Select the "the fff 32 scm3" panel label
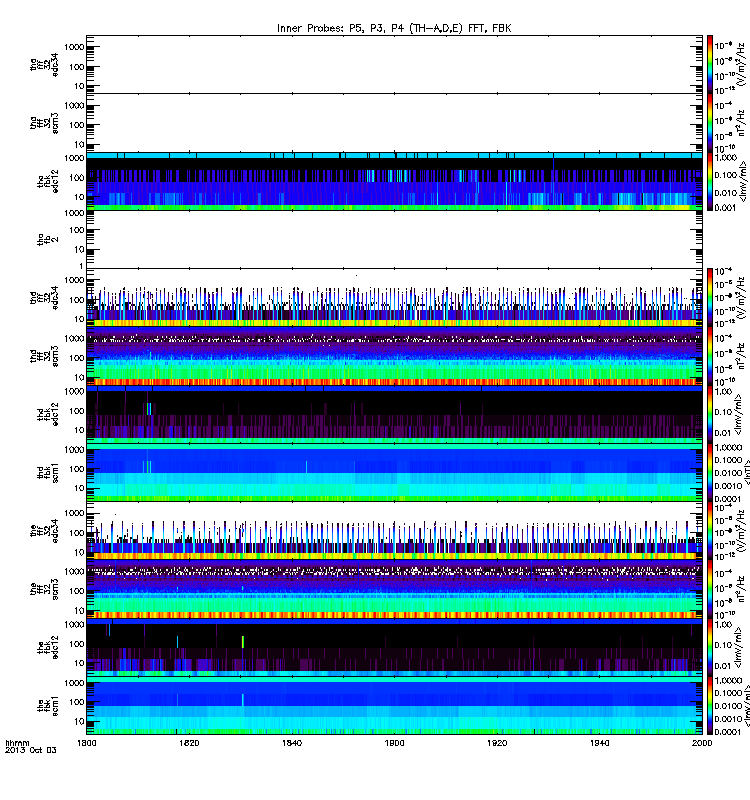750x800 pixels. click(44, 589)
